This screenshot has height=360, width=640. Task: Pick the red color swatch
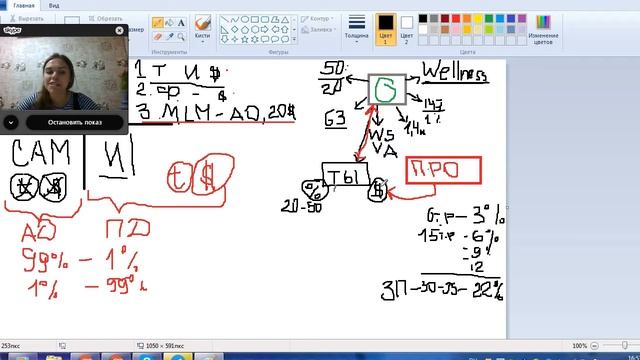click(456, 18)
